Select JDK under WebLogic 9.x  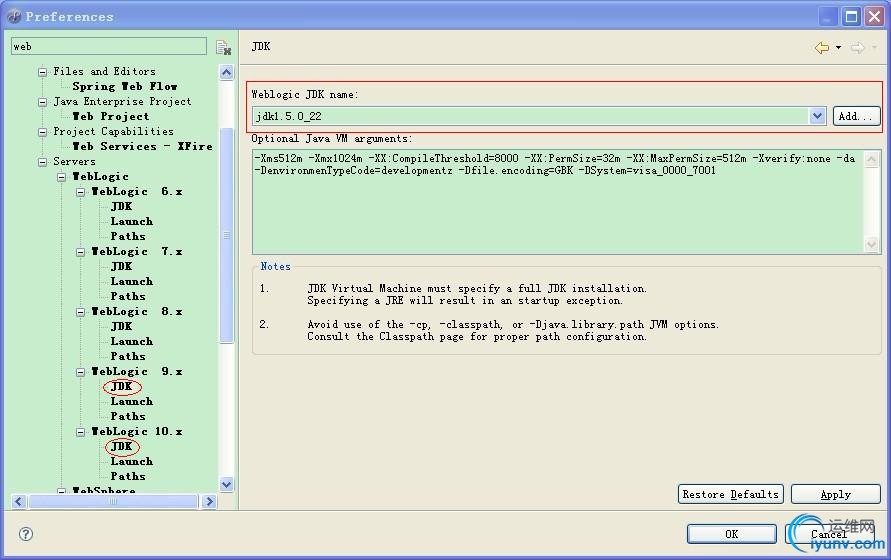point(122,387)
